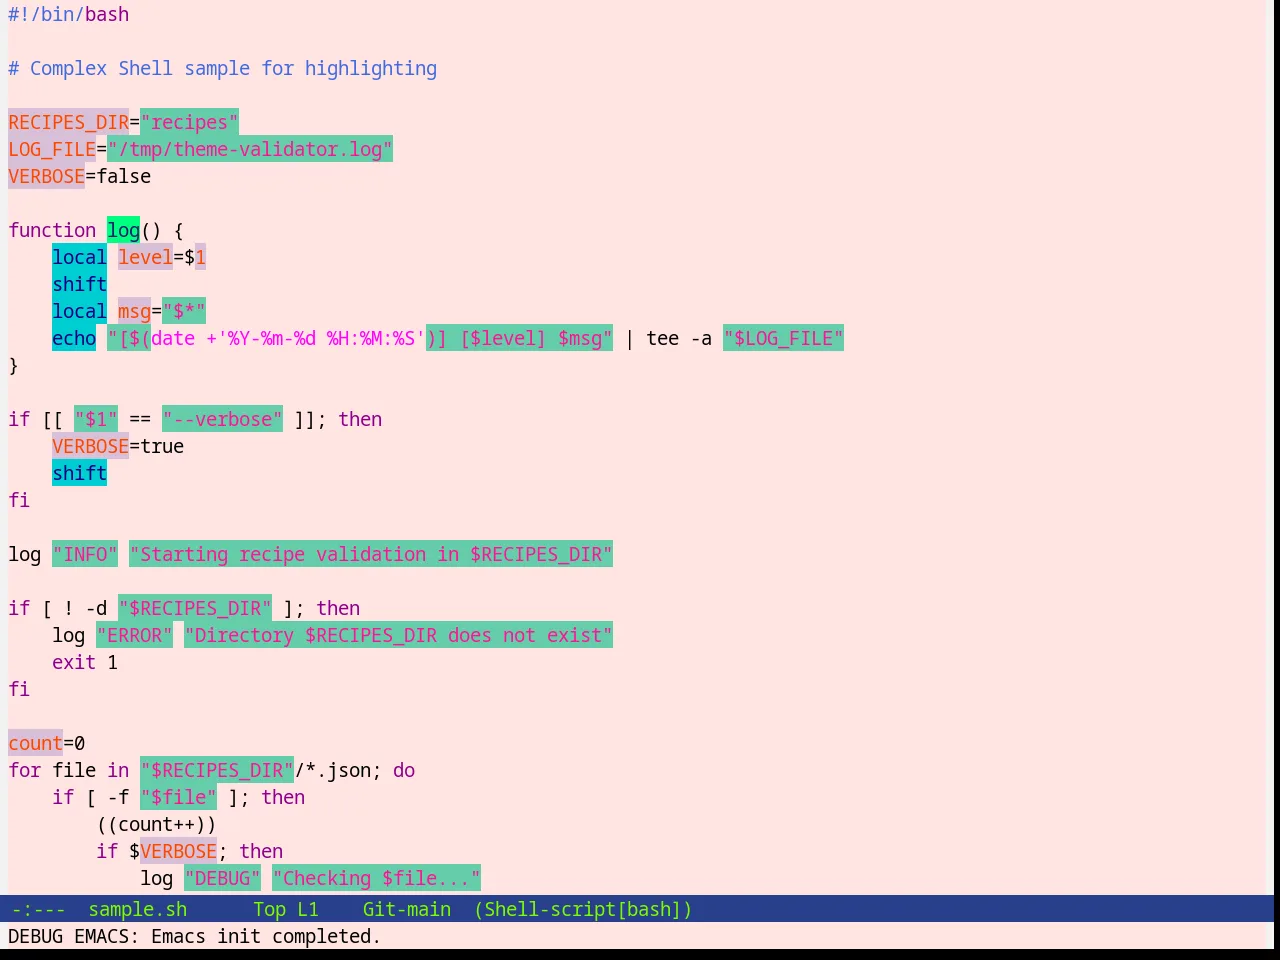Click the "--verbose" string
1280x960 pixels.
pyautogui.click(x=222, y=419)
